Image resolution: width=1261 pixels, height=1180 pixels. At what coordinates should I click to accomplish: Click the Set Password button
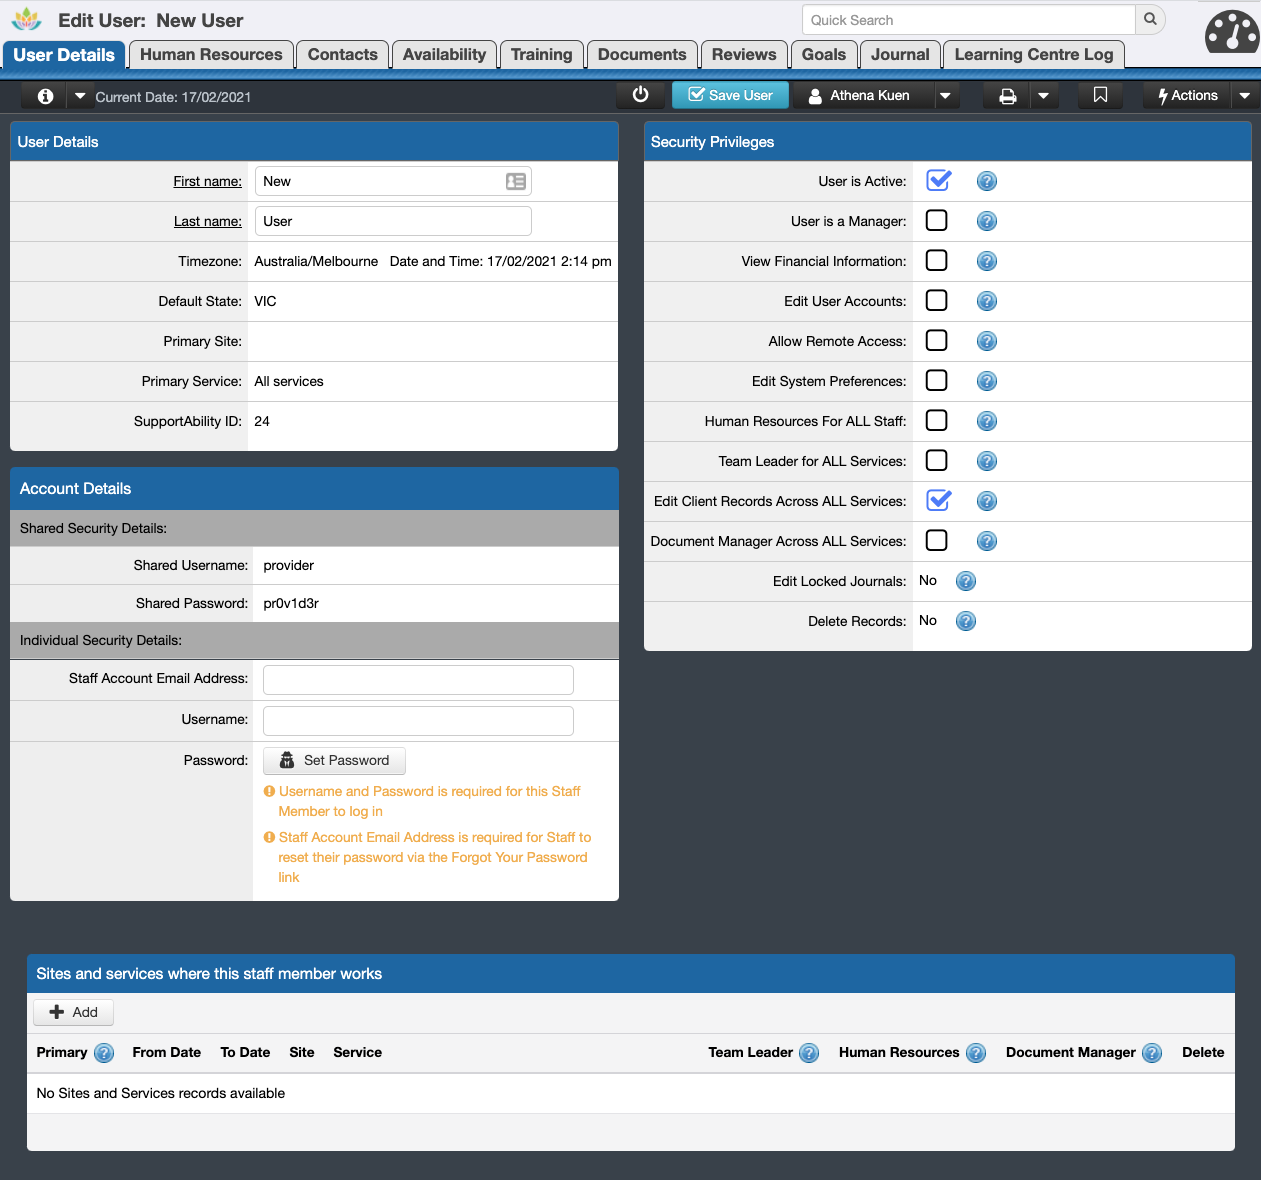[334, 761]
